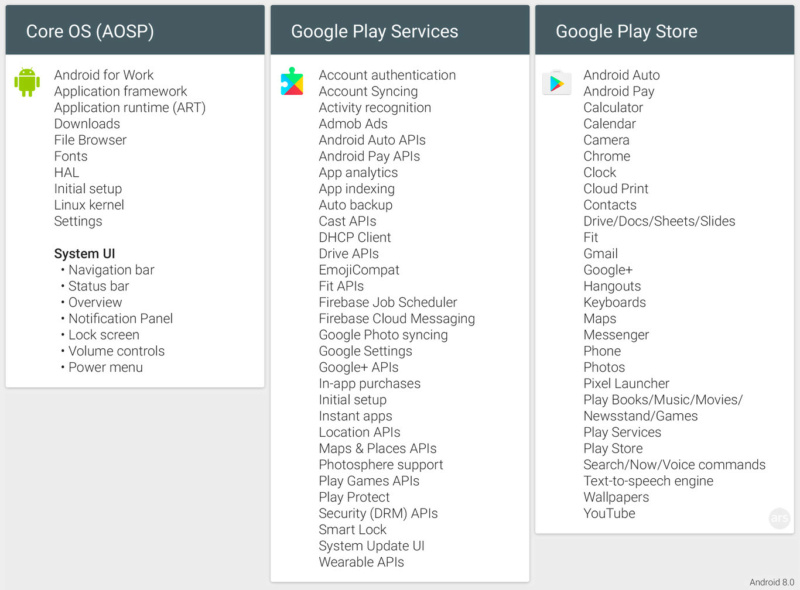Click the ars watermark logo
This screenshot has height=590, width=800.
(779, 518)
